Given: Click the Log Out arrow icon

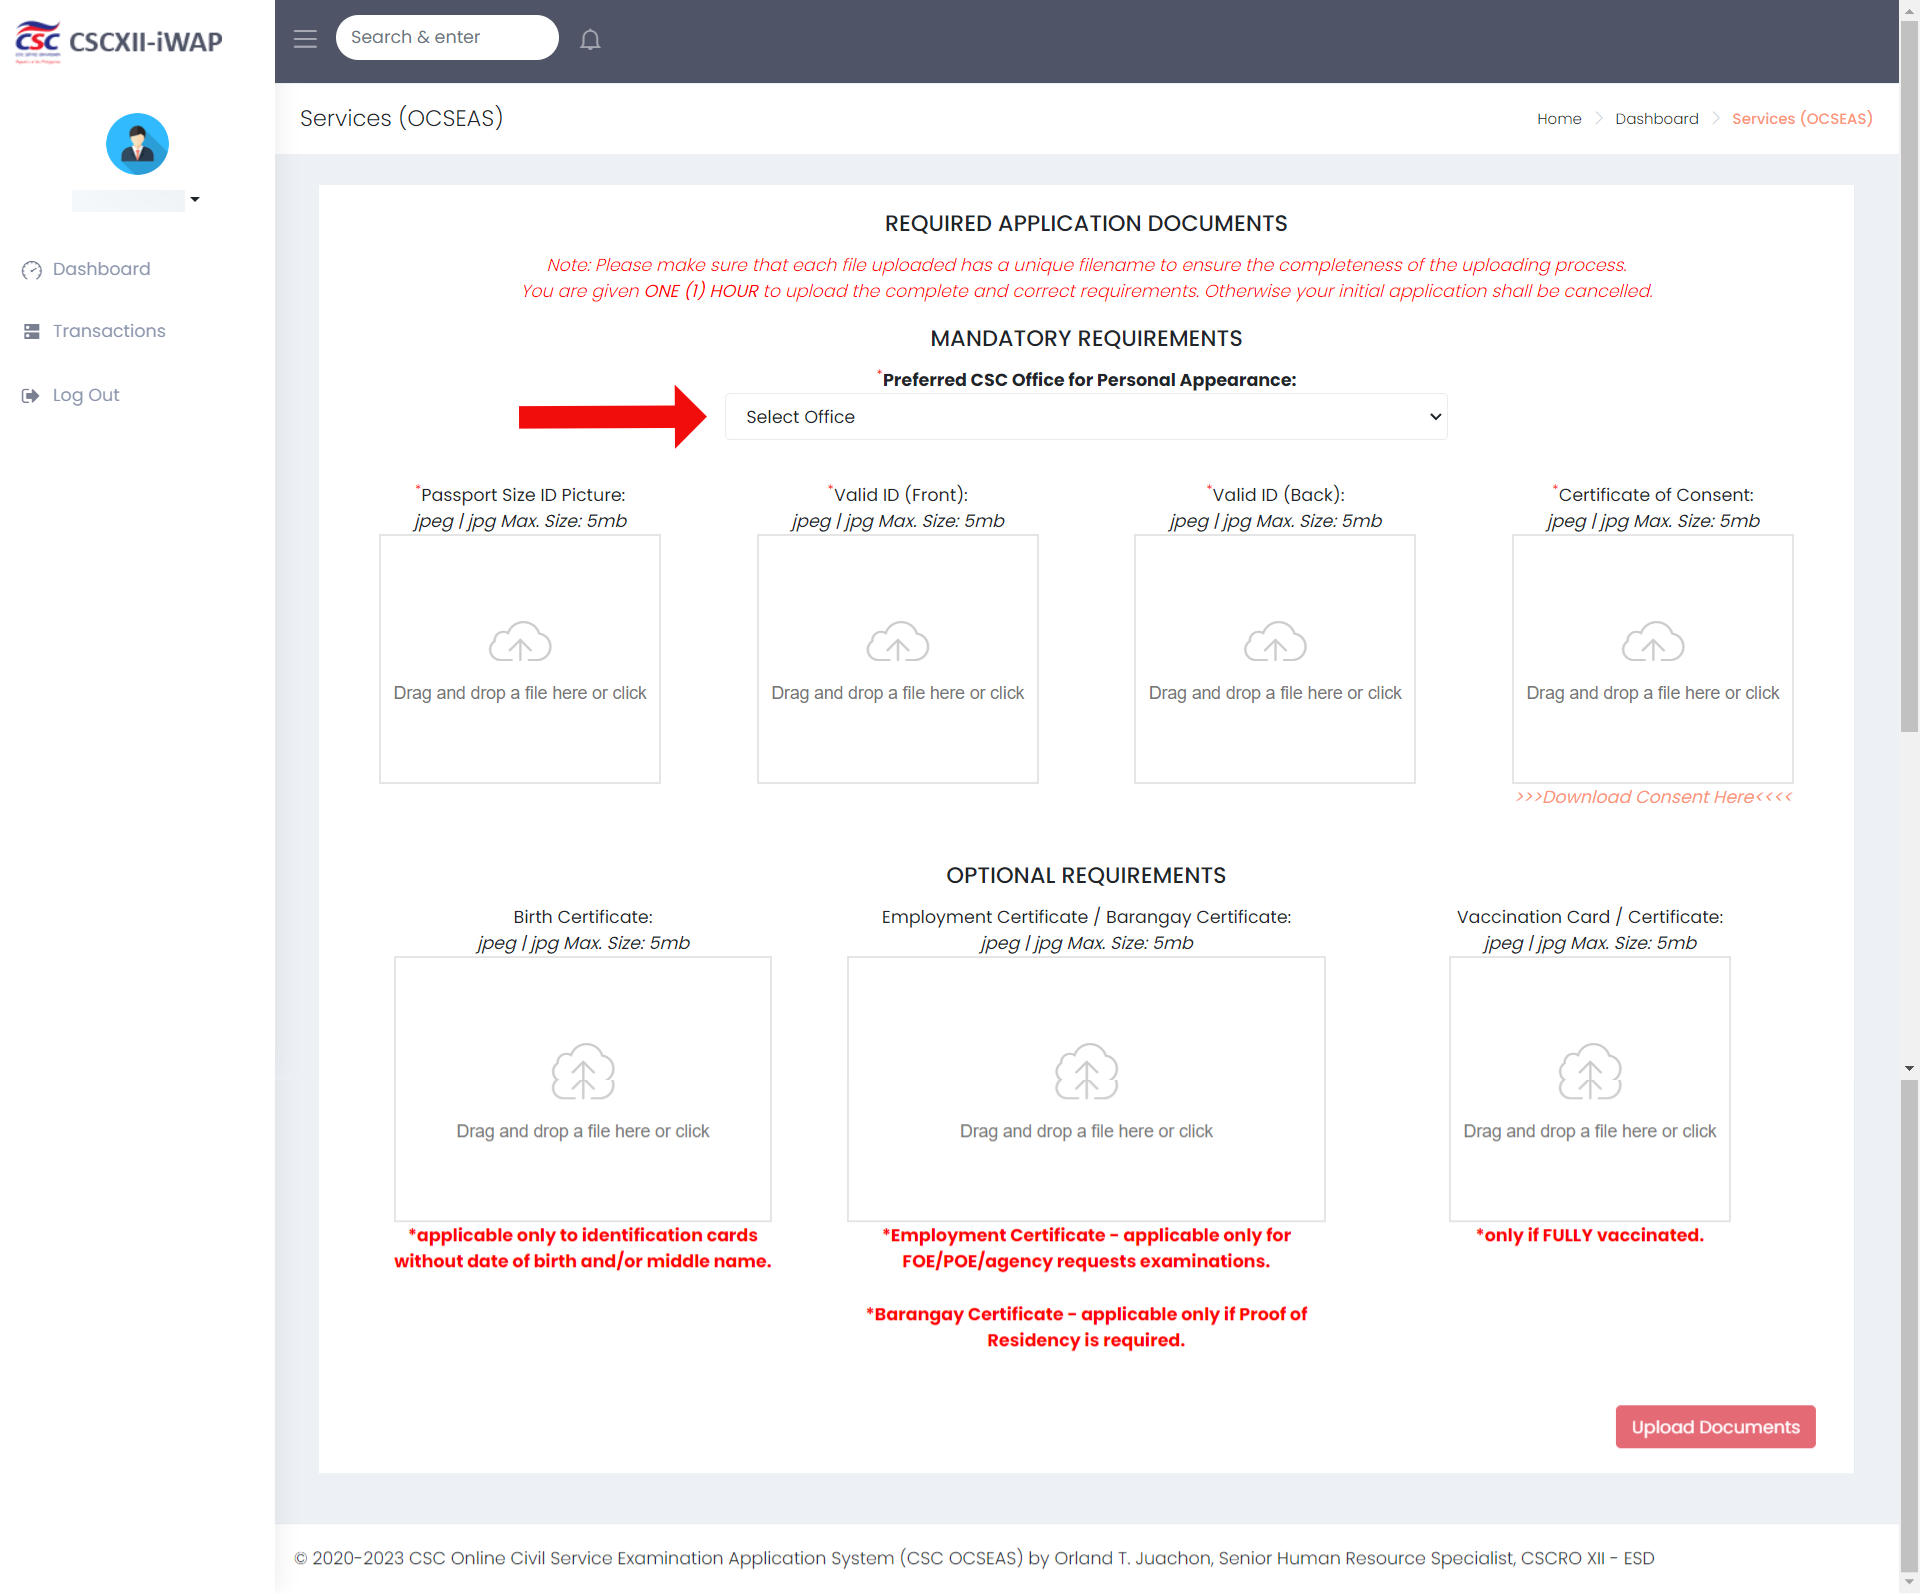Looking at the screenshot, I should 31,395.
